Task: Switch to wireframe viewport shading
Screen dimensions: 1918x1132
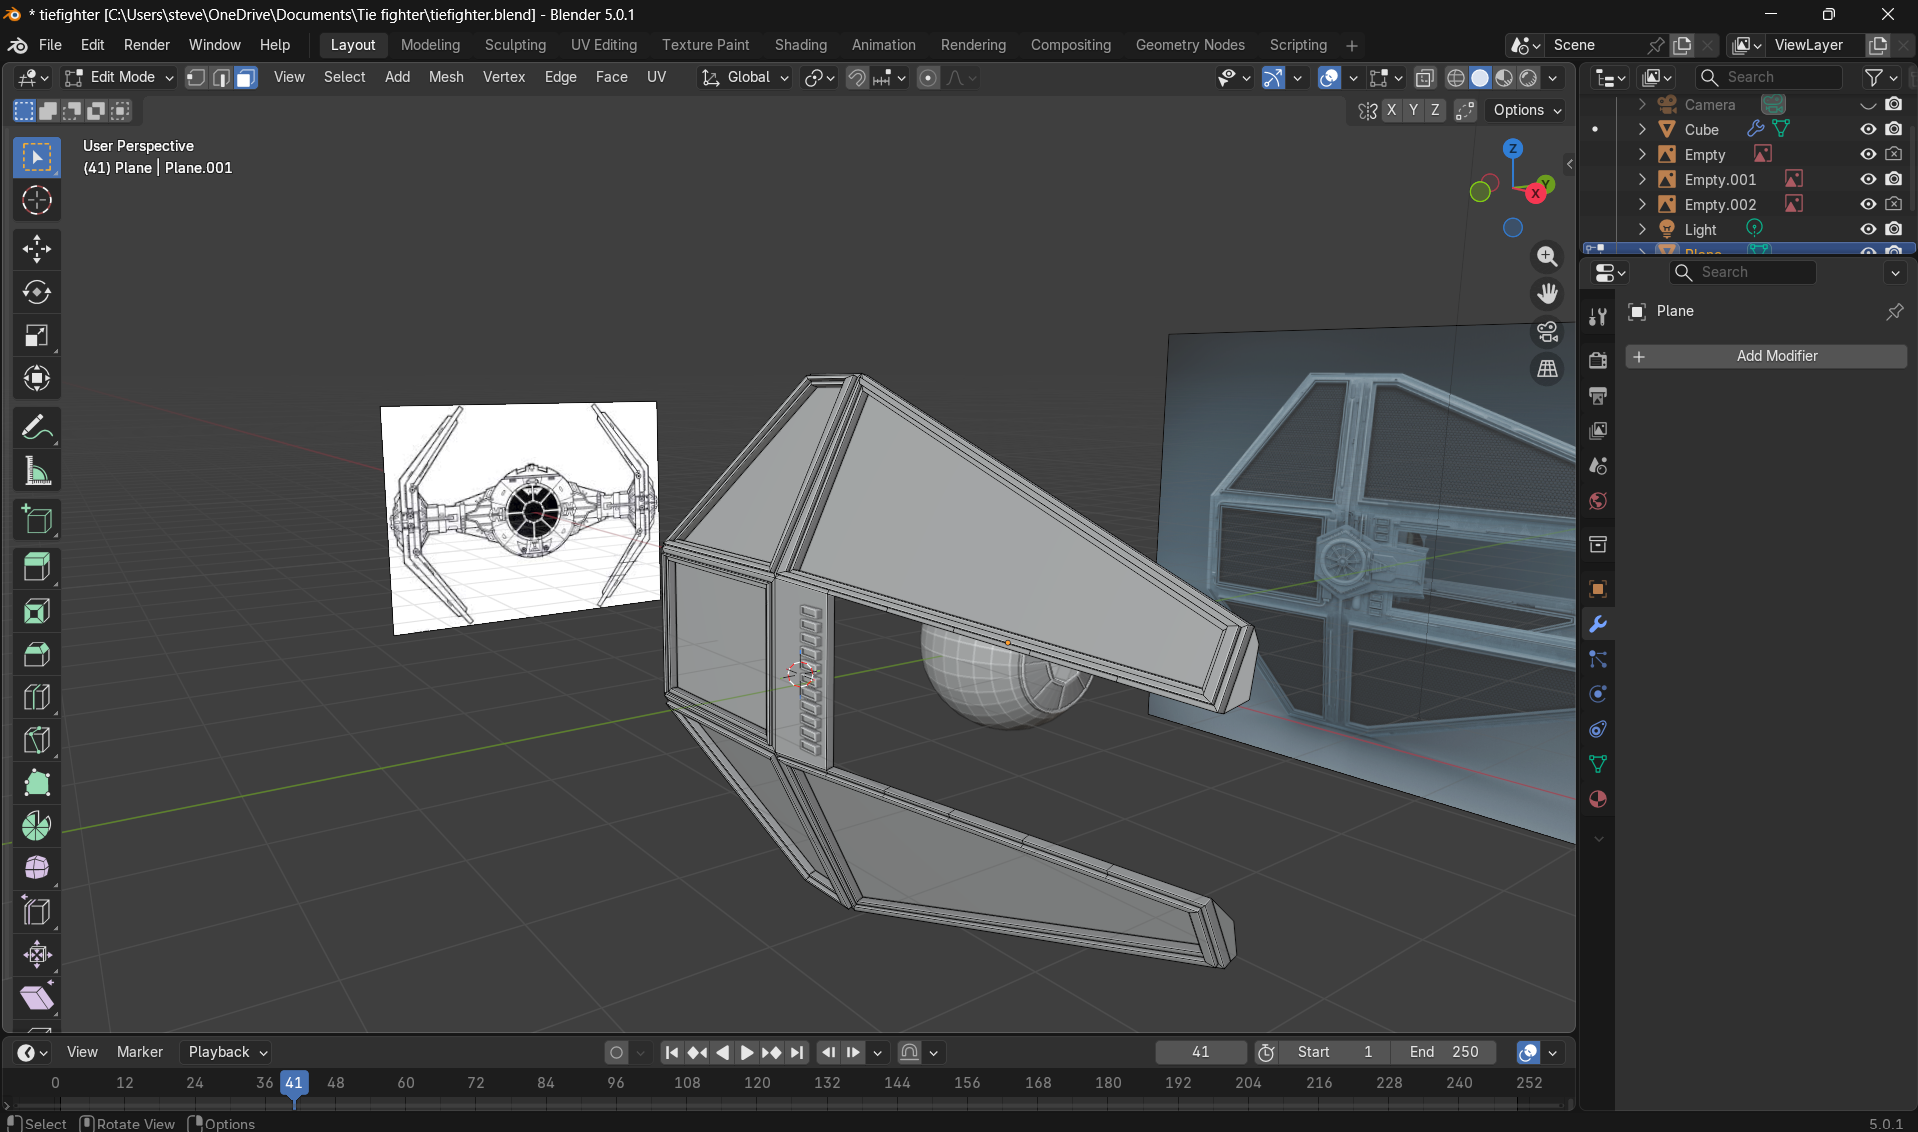Action: point(1456,78)
